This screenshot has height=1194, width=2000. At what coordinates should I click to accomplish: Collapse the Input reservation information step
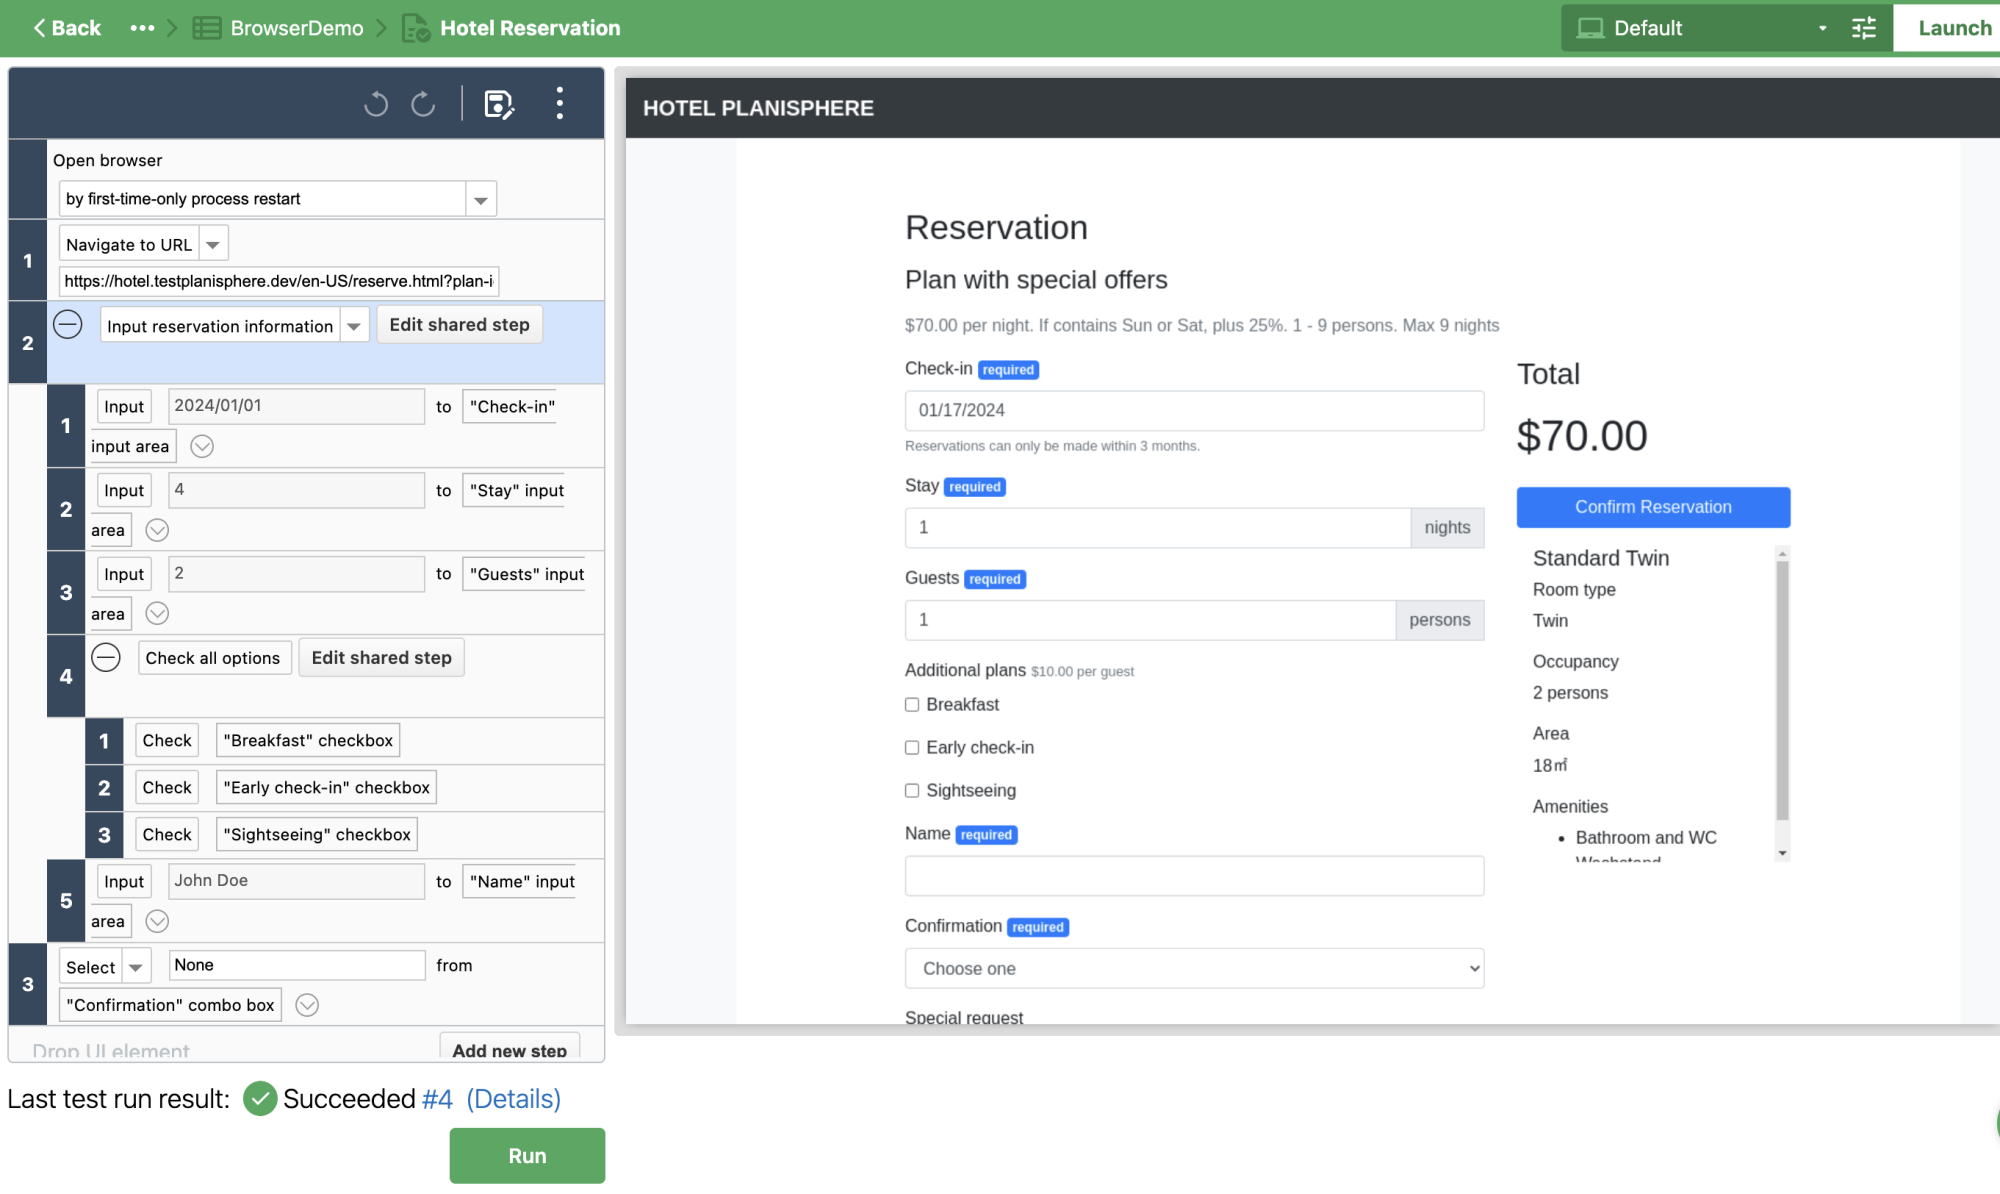click(68, 325)
